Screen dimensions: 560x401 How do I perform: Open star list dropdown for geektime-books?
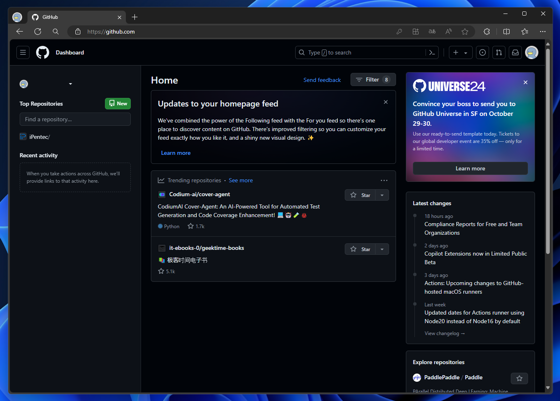(x=382, y=249)
